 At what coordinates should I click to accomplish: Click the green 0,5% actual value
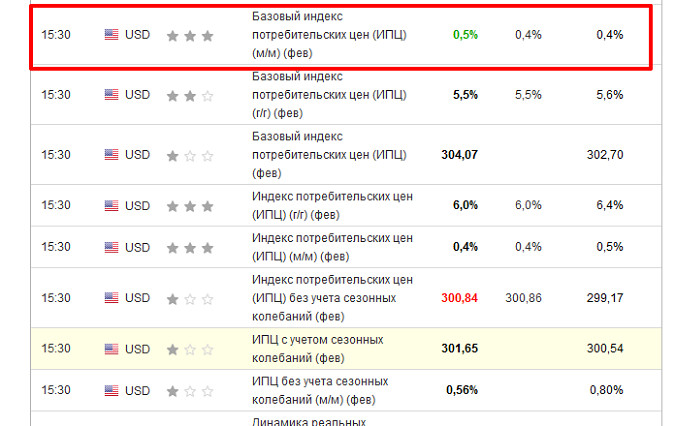tap(465, 35)
